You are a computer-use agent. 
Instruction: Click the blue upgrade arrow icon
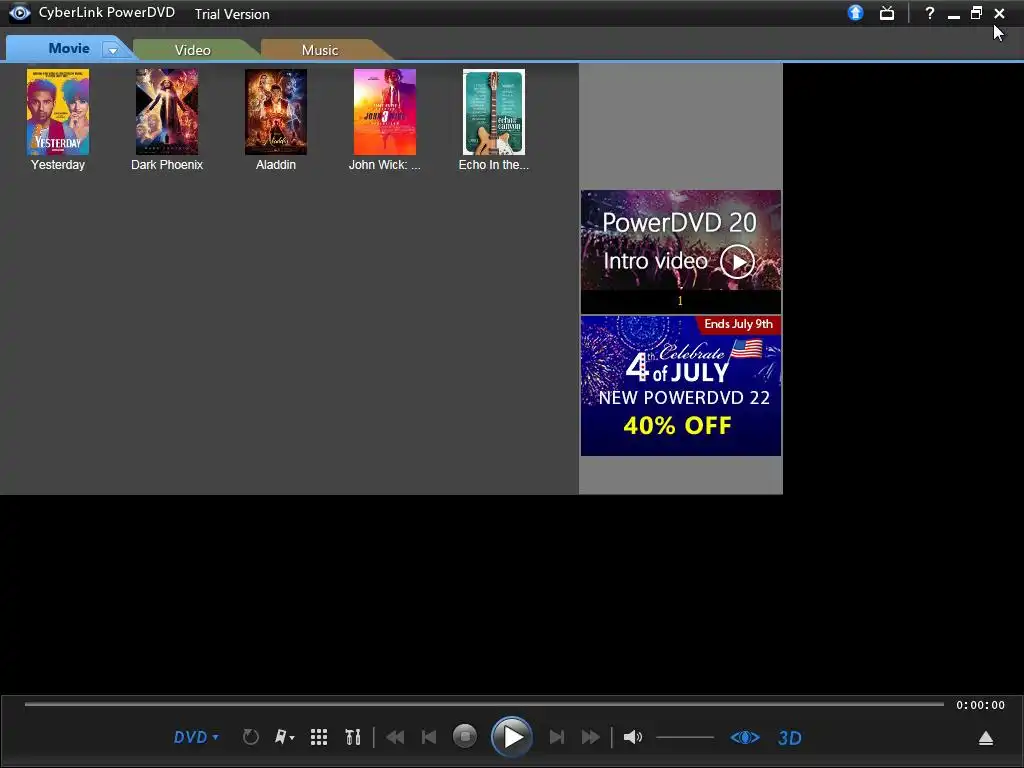coord(856,12)
